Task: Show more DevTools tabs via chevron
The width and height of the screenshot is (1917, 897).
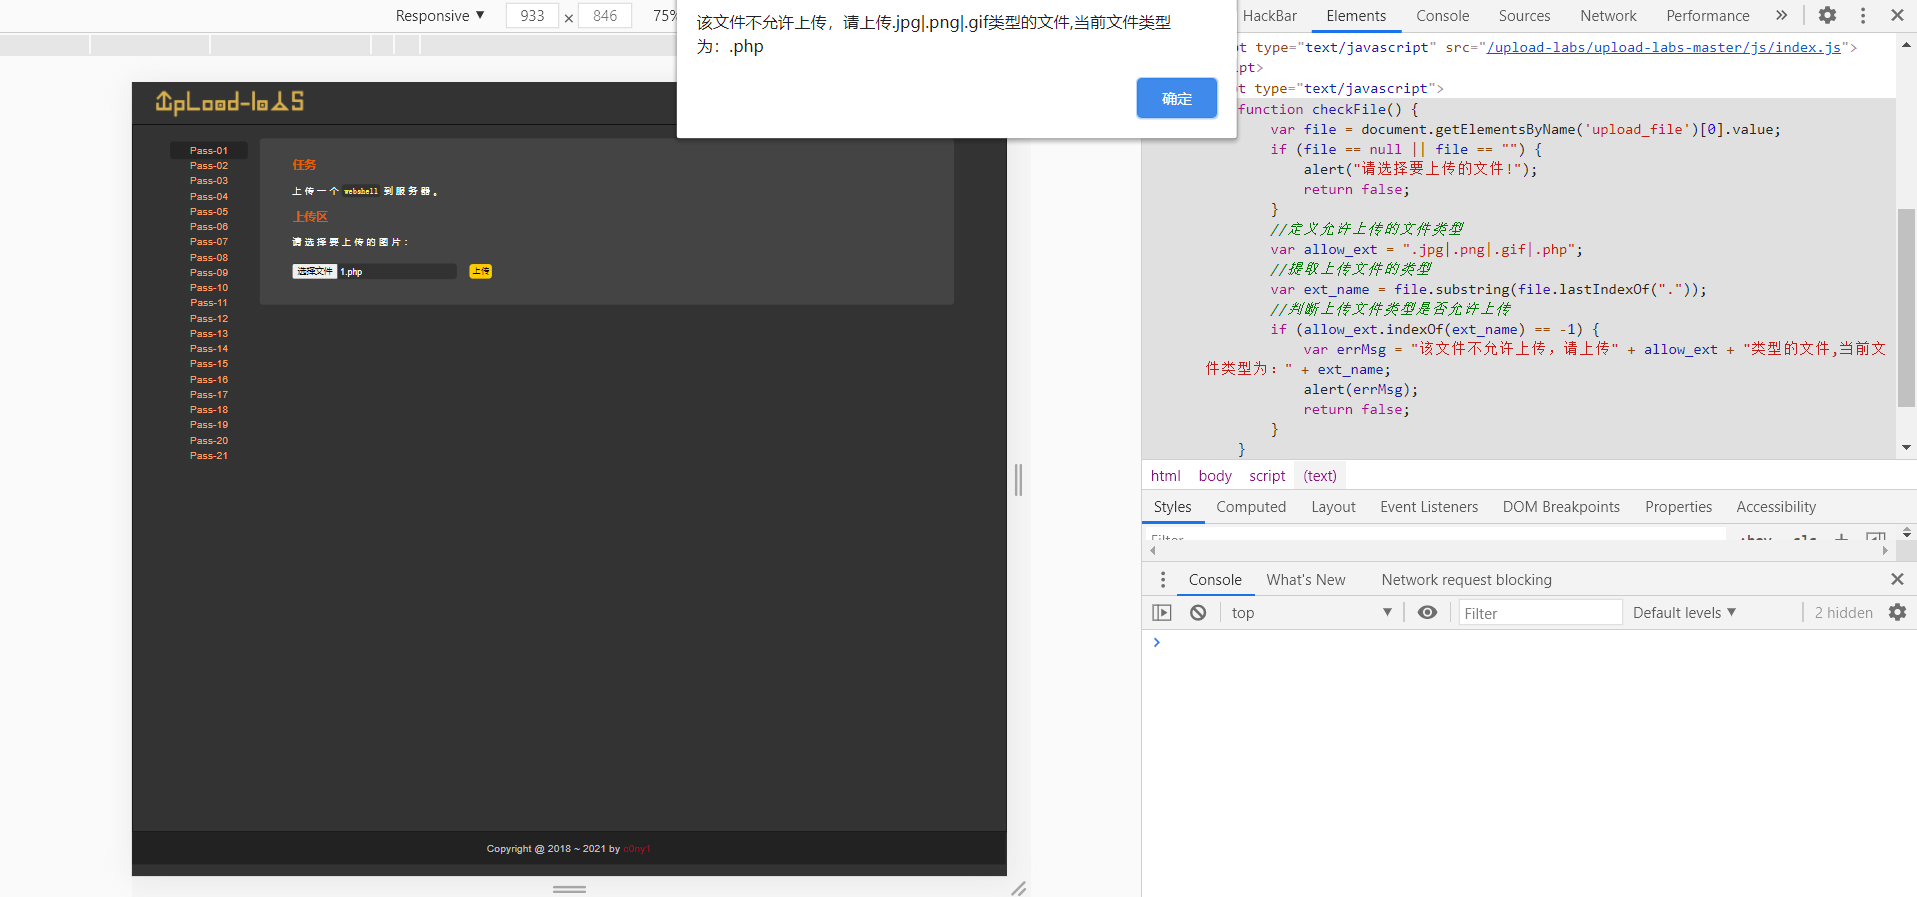Action: [x=1781, y=15]
